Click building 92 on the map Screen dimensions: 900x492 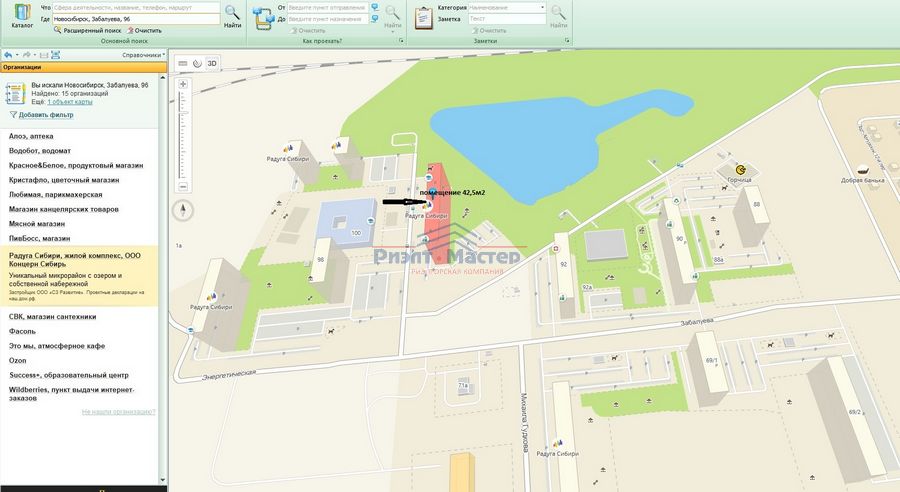[x=564, y=274]
